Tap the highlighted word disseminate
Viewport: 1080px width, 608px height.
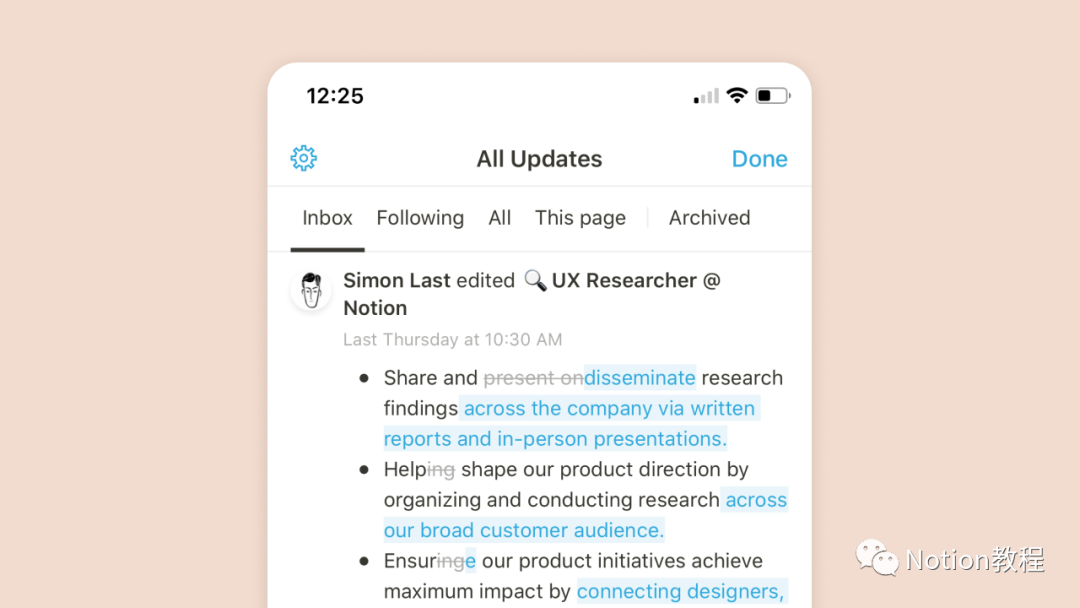(640, 378)
